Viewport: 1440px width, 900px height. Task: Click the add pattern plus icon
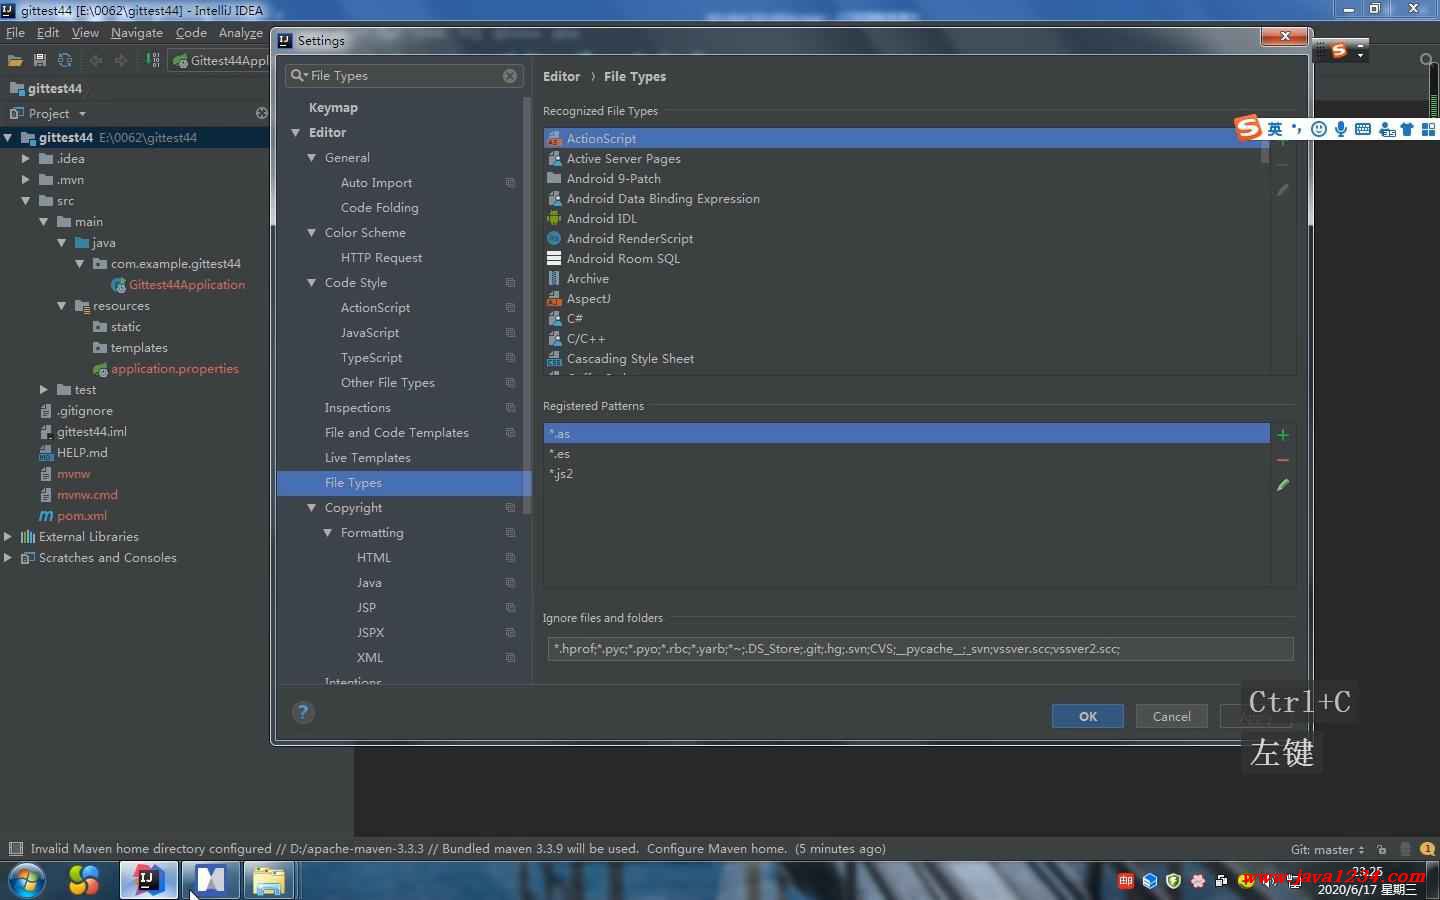pyautogui.click(x=1283, y=434)
